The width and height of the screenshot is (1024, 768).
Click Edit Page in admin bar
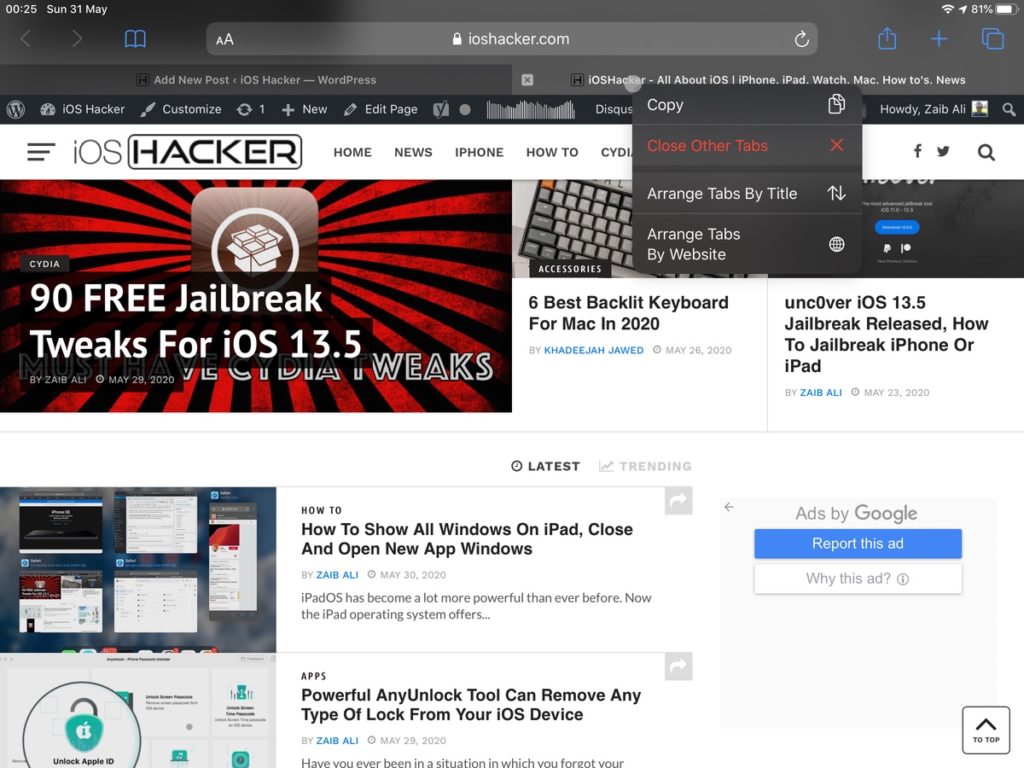(381, 109)
